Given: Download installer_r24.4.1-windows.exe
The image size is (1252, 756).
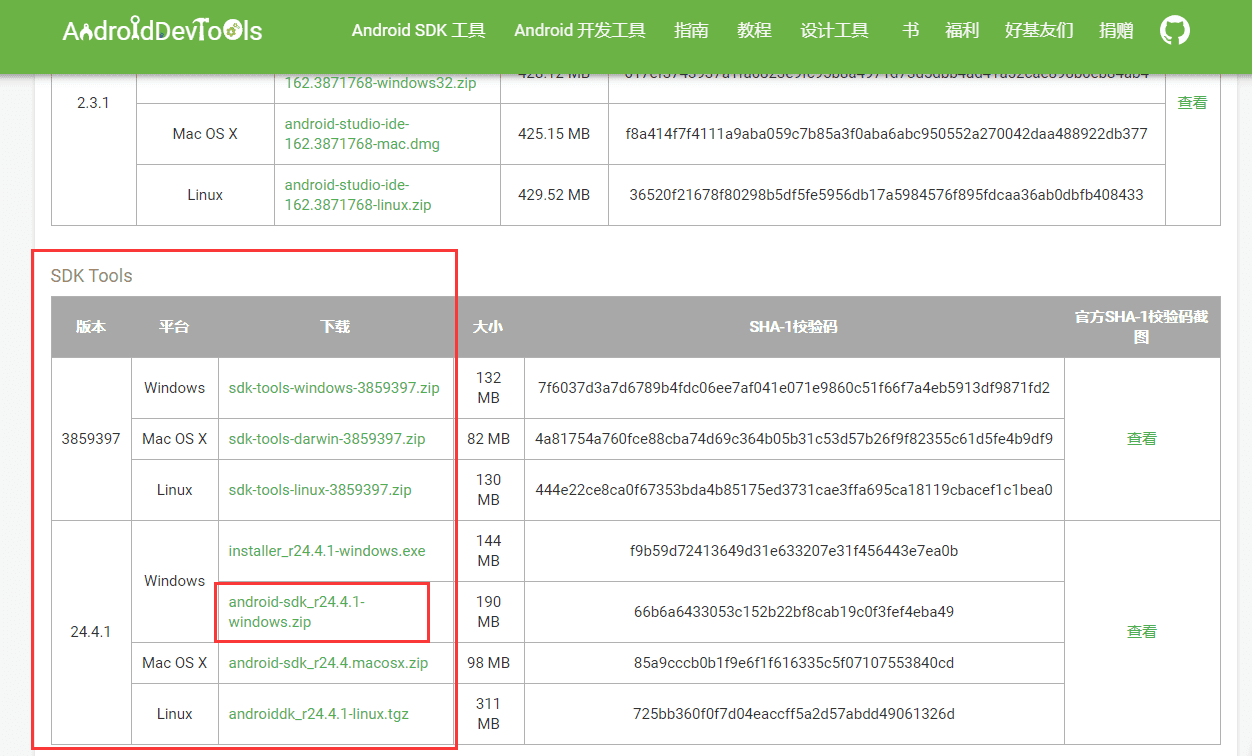Looking at the screenshot, I should [x=327, y=551].
